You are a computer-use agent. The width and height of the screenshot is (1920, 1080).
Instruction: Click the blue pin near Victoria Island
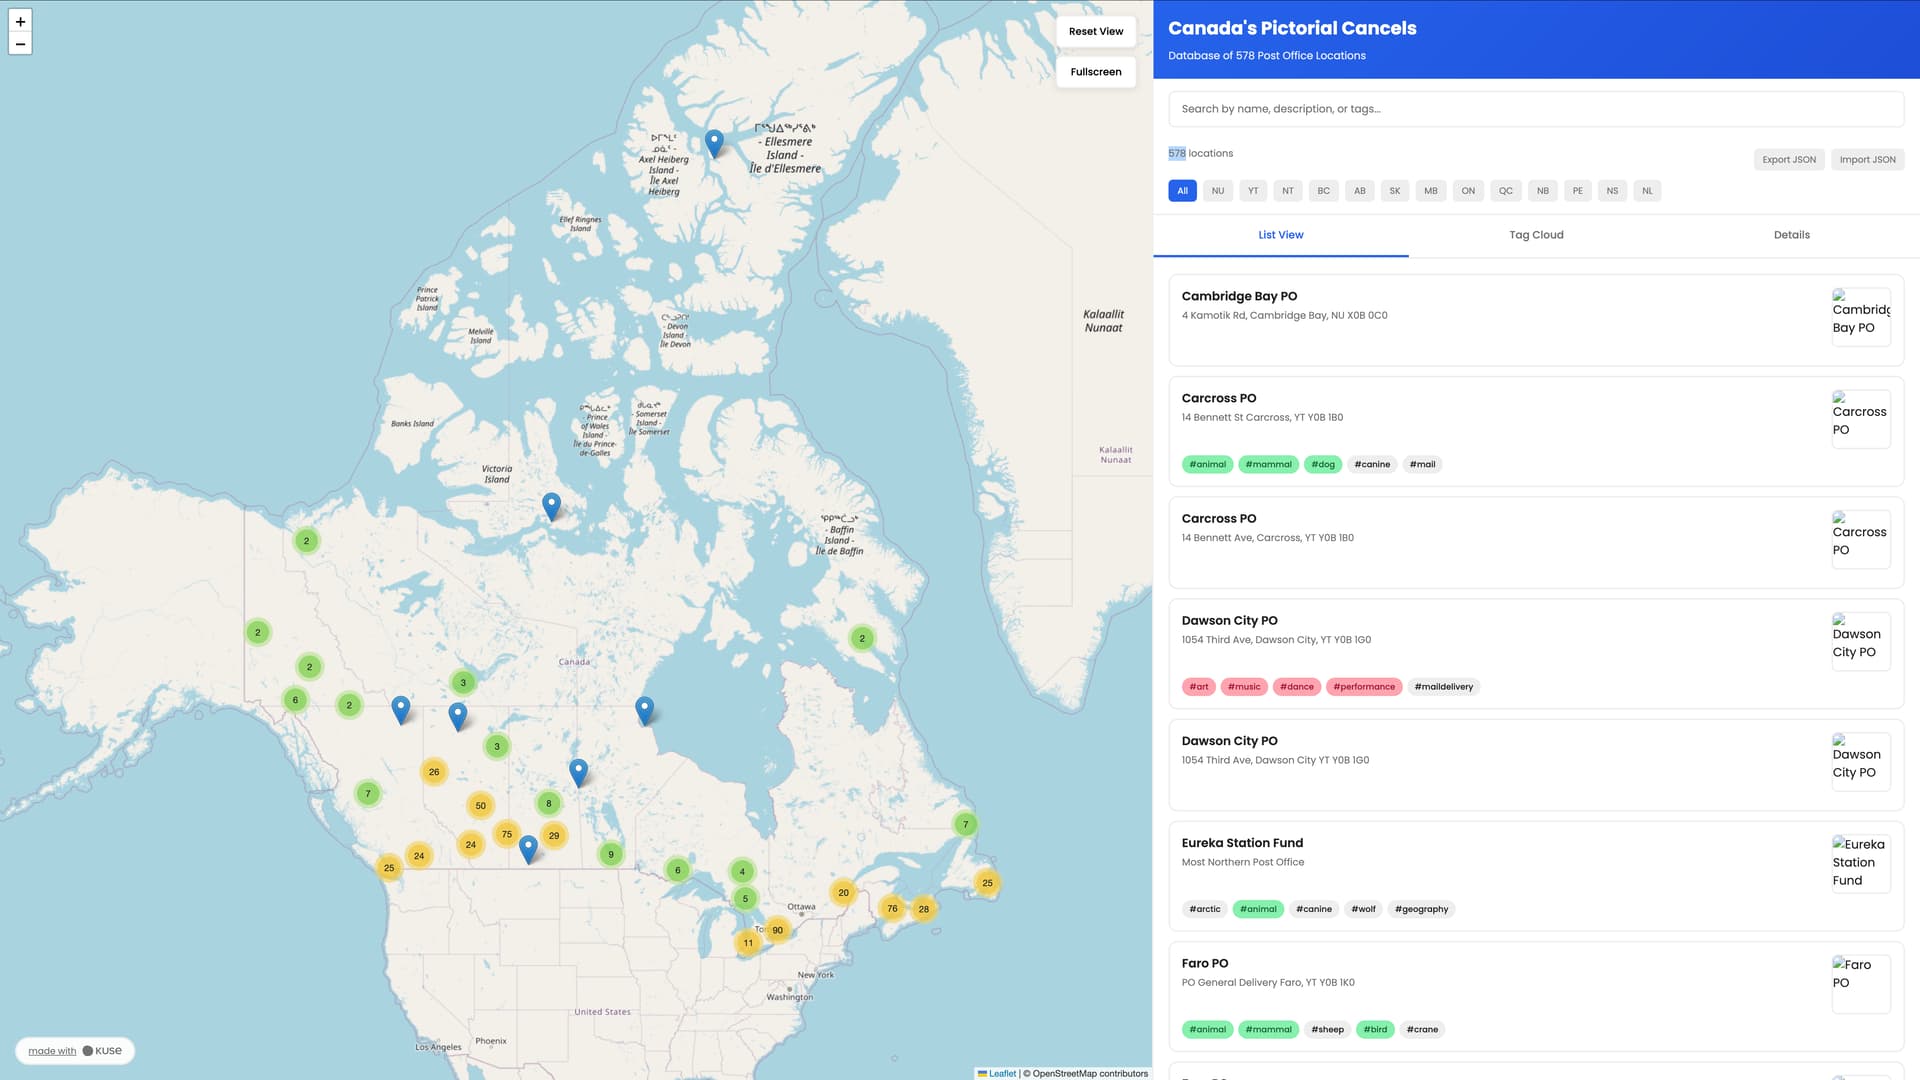point(551,506)
